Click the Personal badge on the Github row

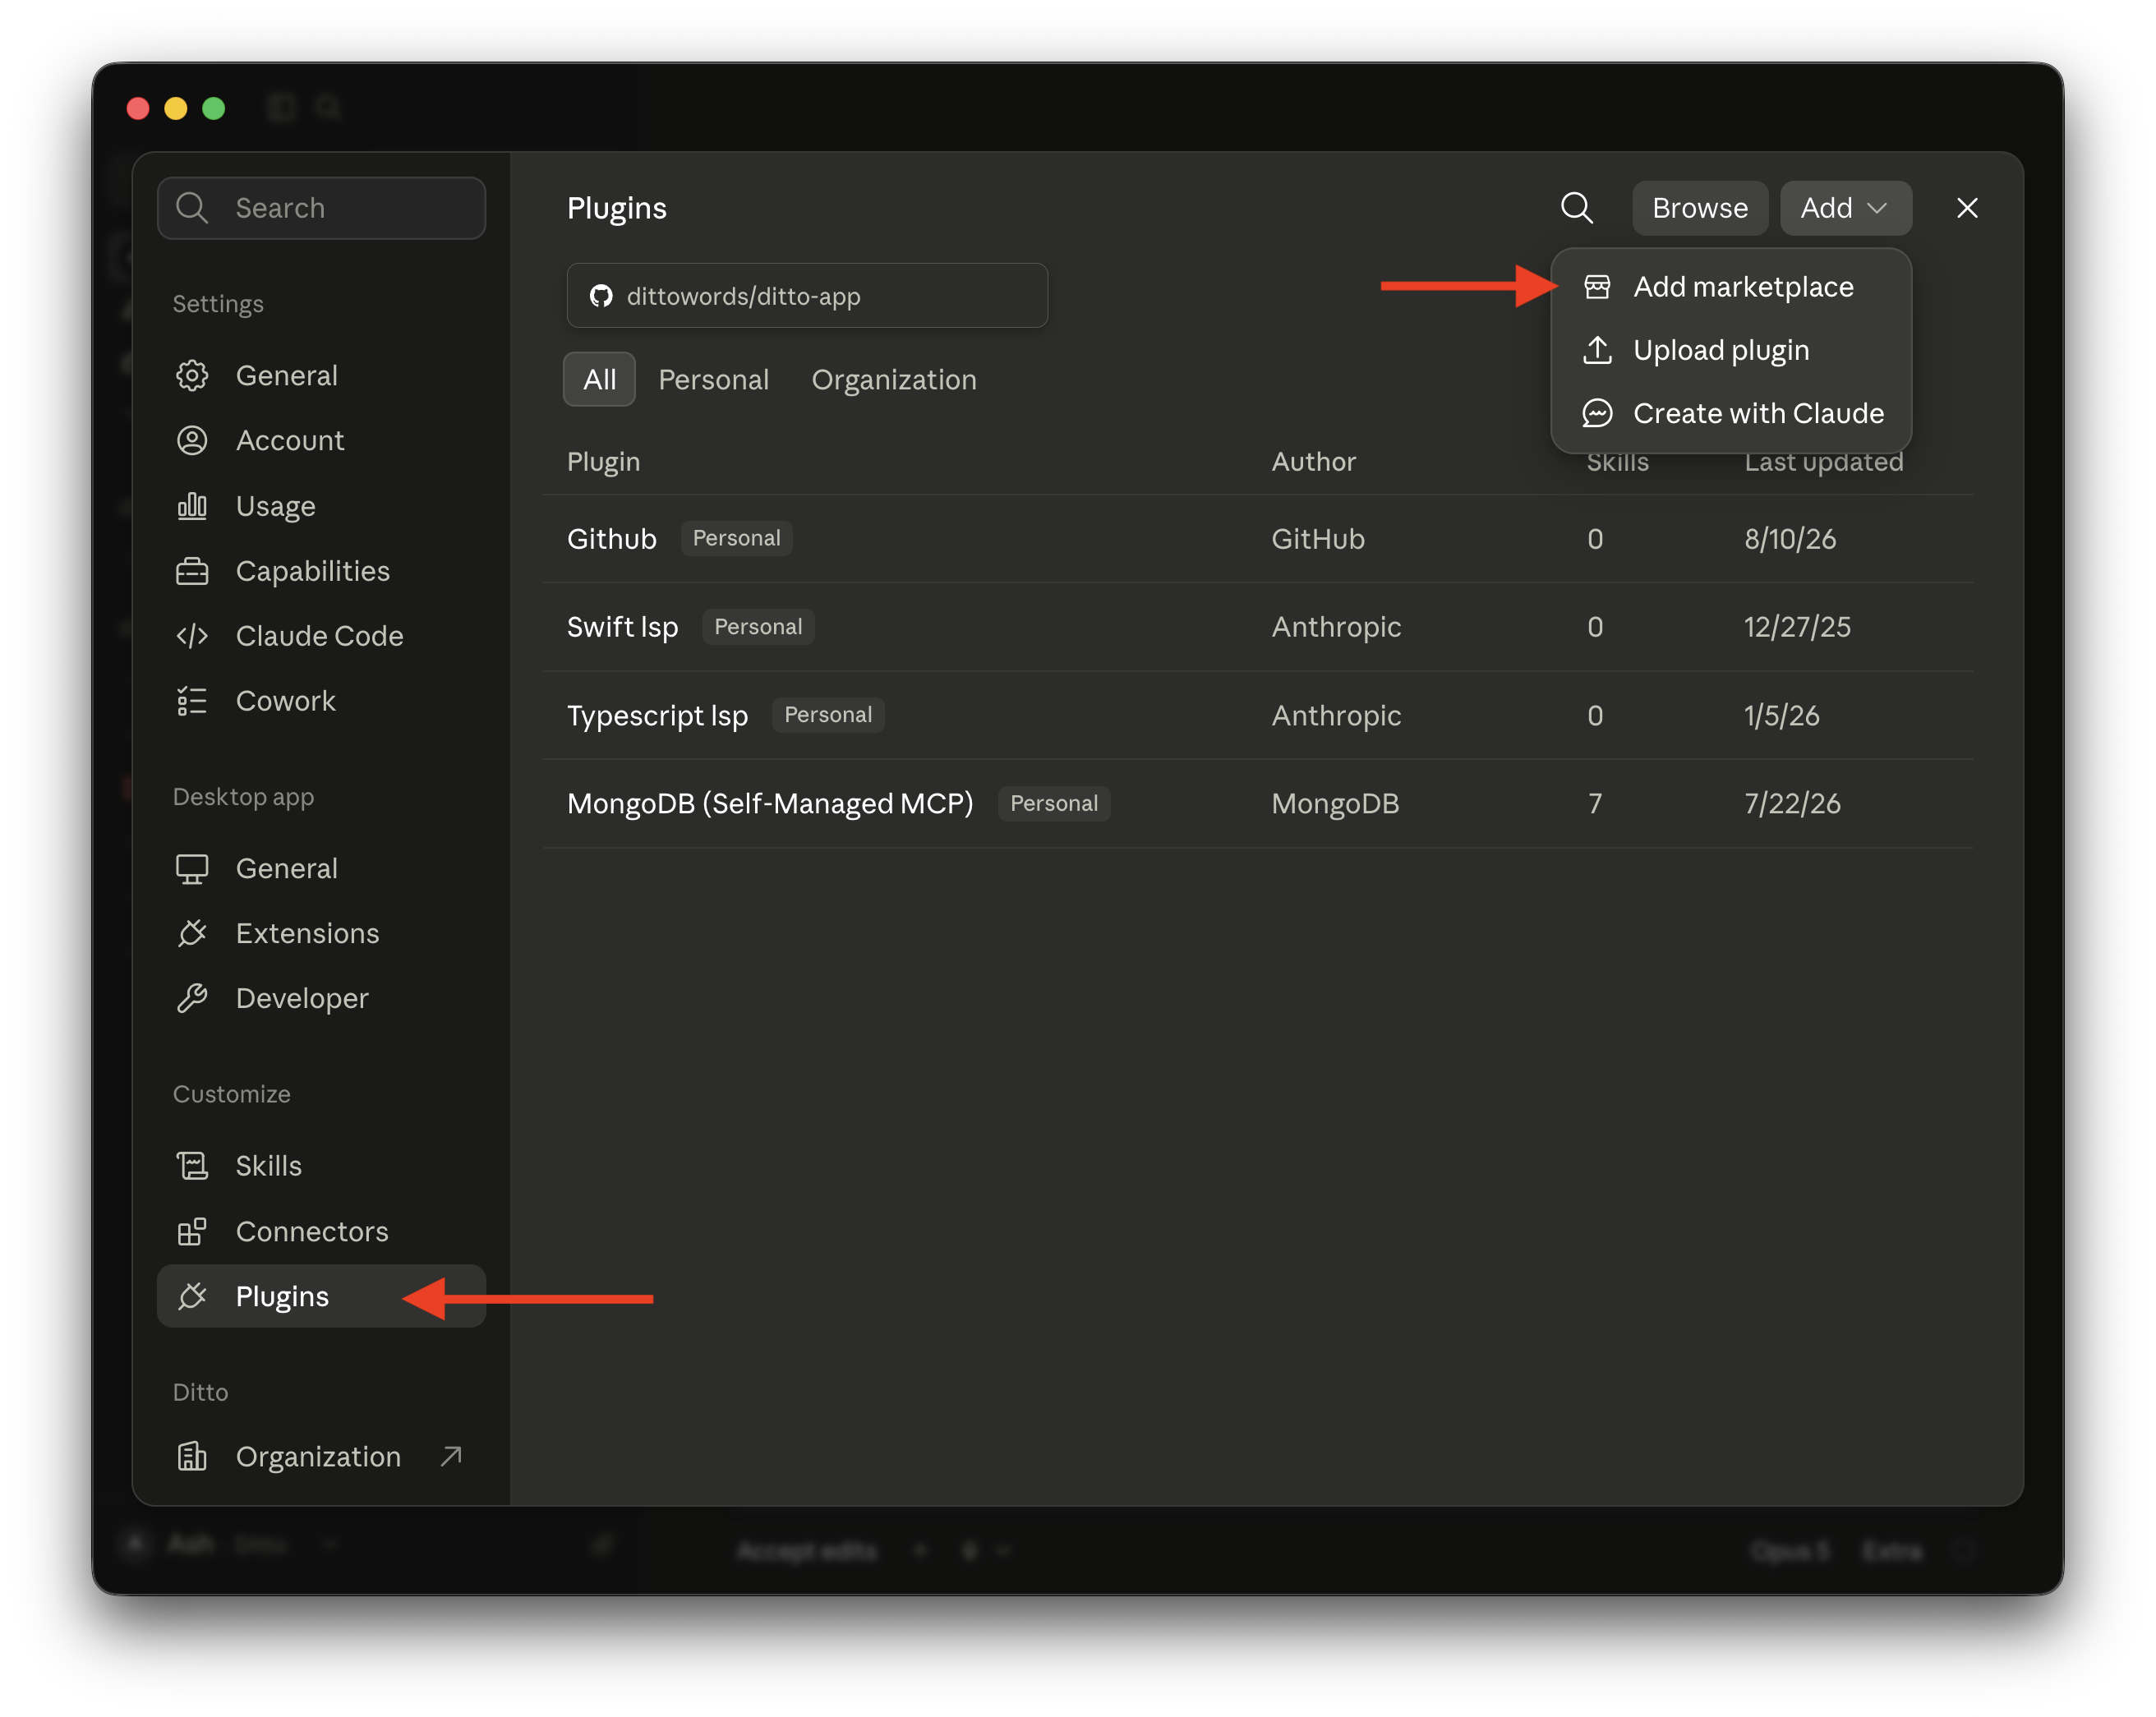click(x=736, y=539)
